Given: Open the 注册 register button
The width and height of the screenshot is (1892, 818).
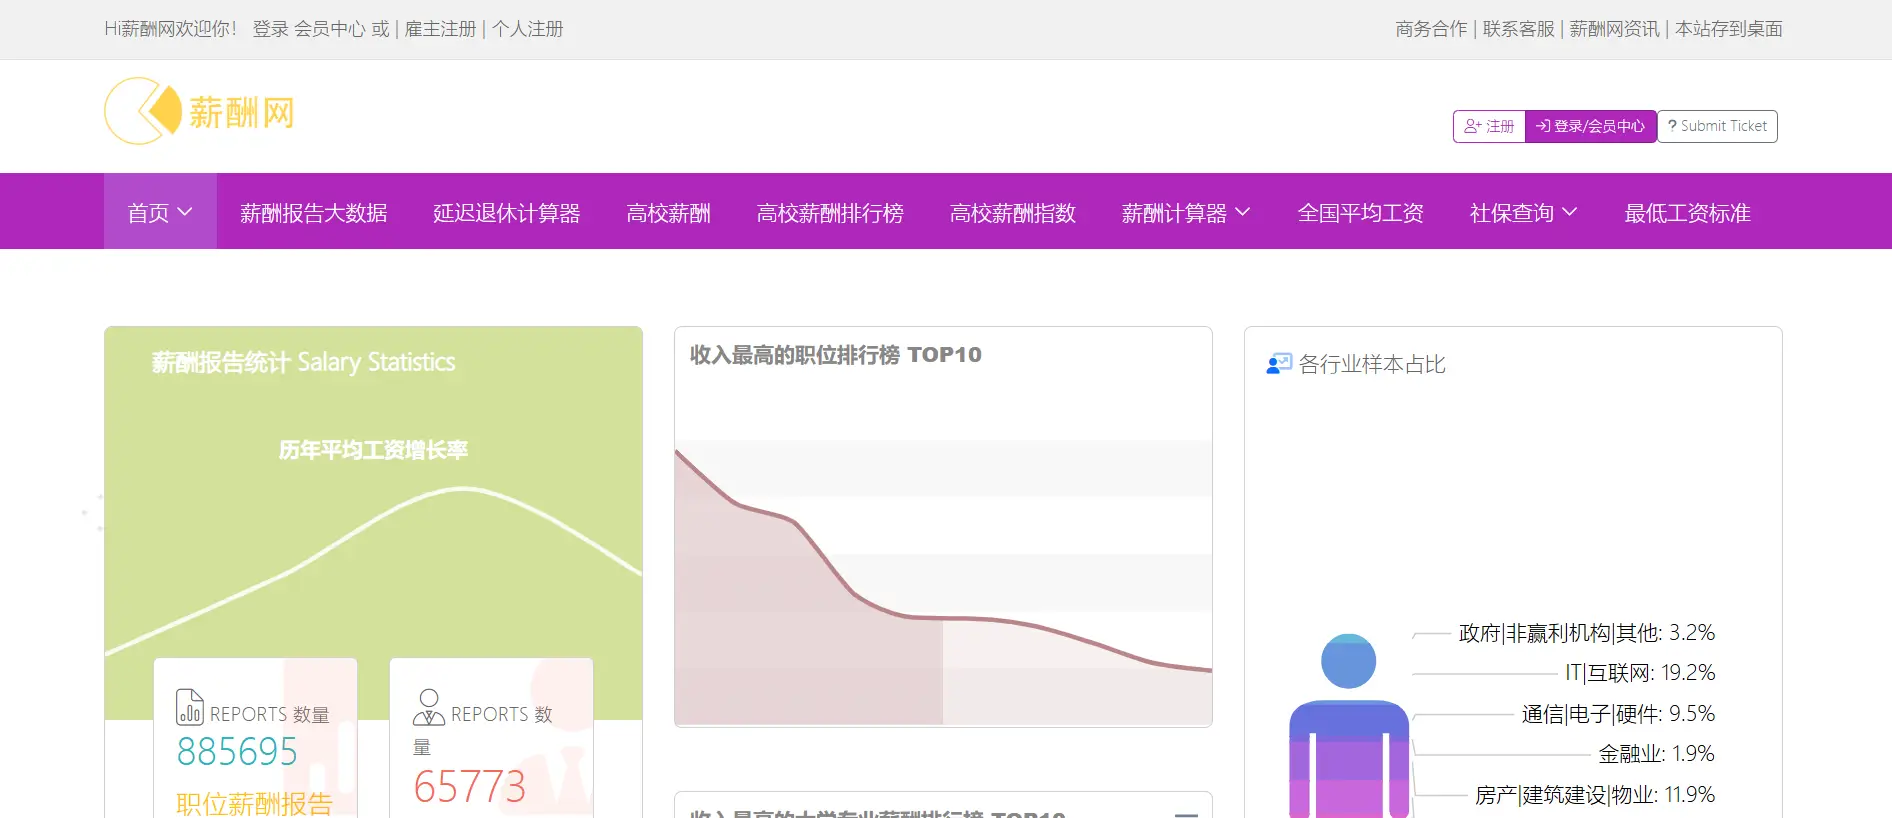Looking at the screenshot, I should [x=1489, y=126].
